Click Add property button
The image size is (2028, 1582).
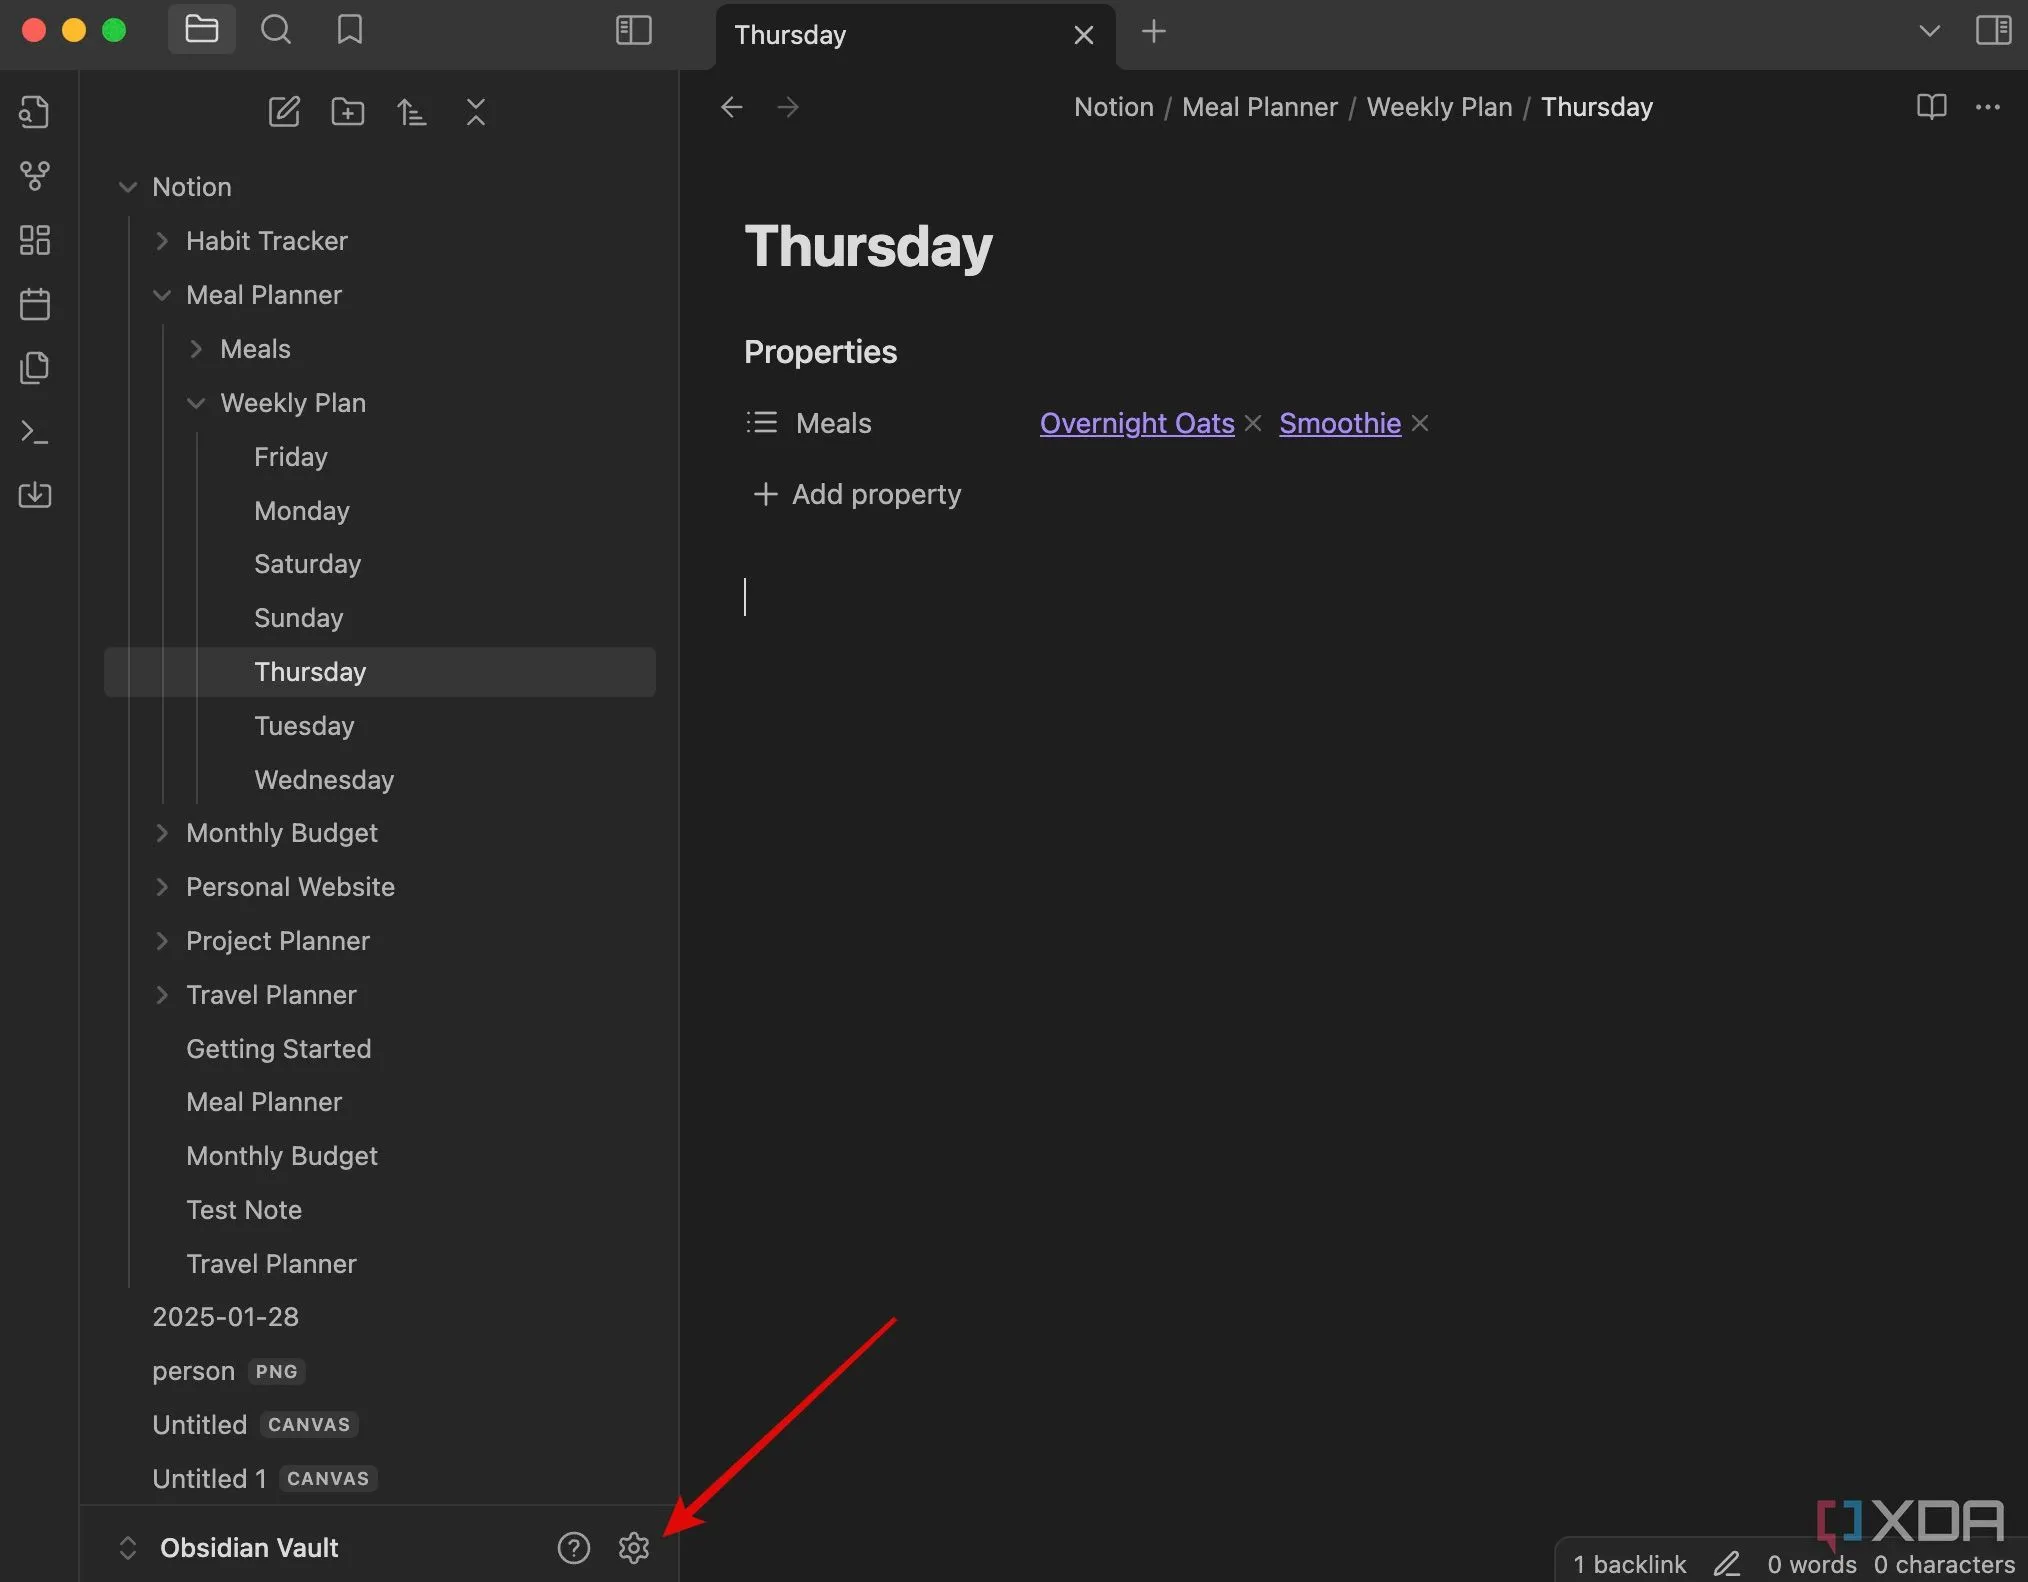click(857, 494)
